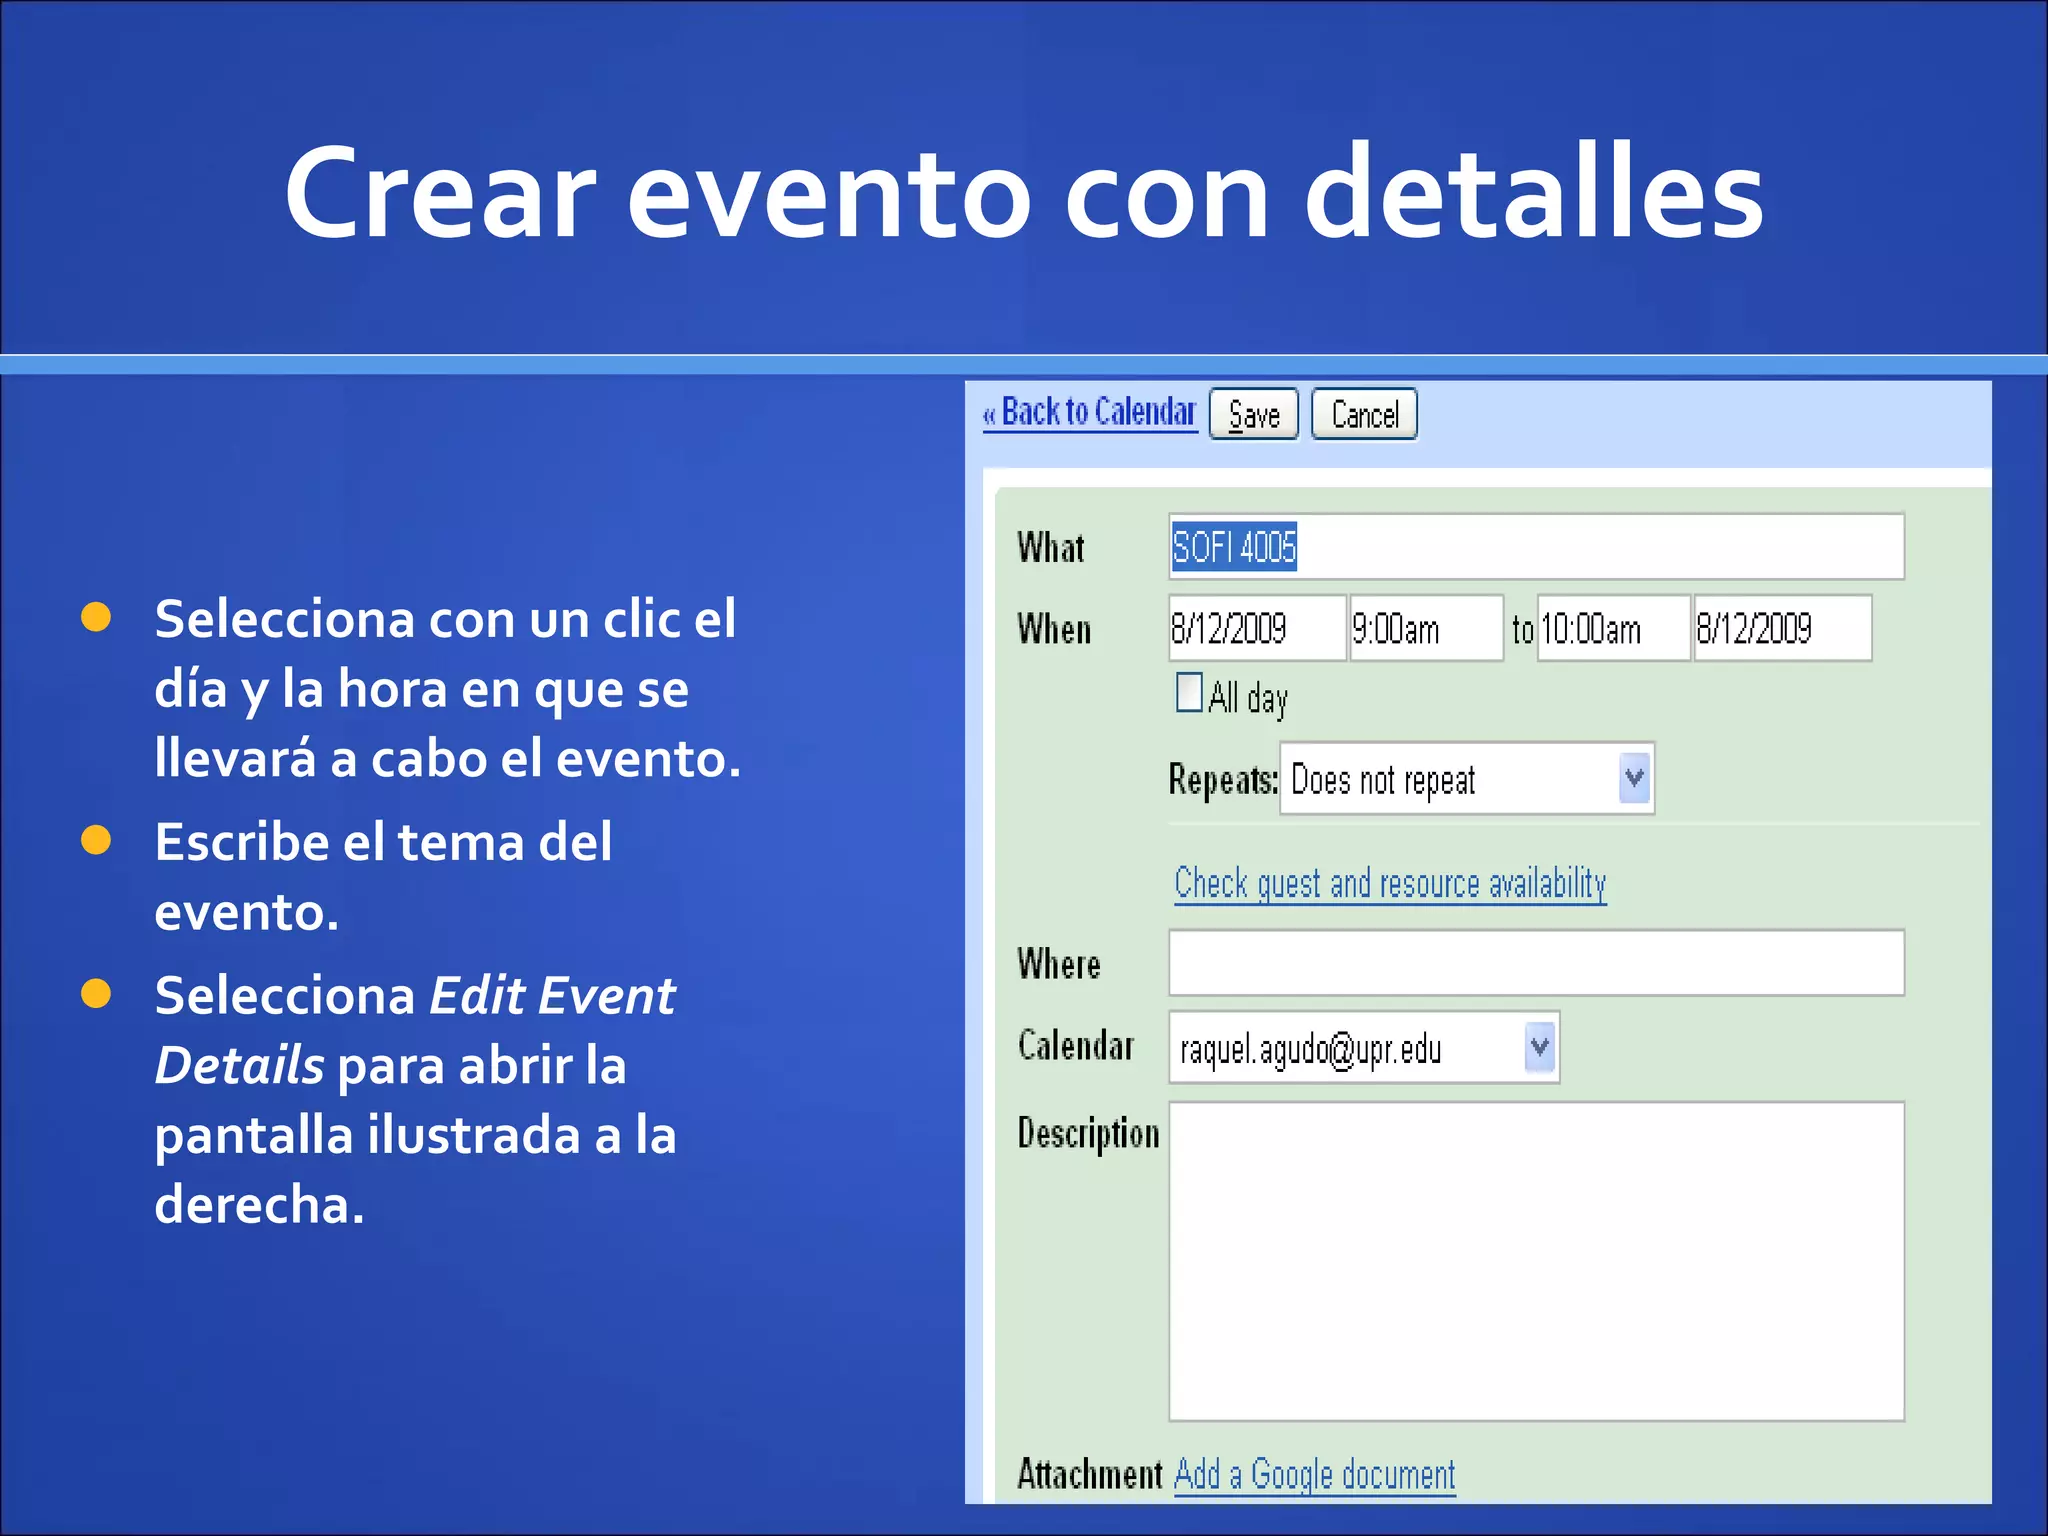Image resolution: width=2048 pixels, height=1536 pixels.
Task: Select the bullet starting Selecciona con un clic
Action: click(x=448, y=688)
